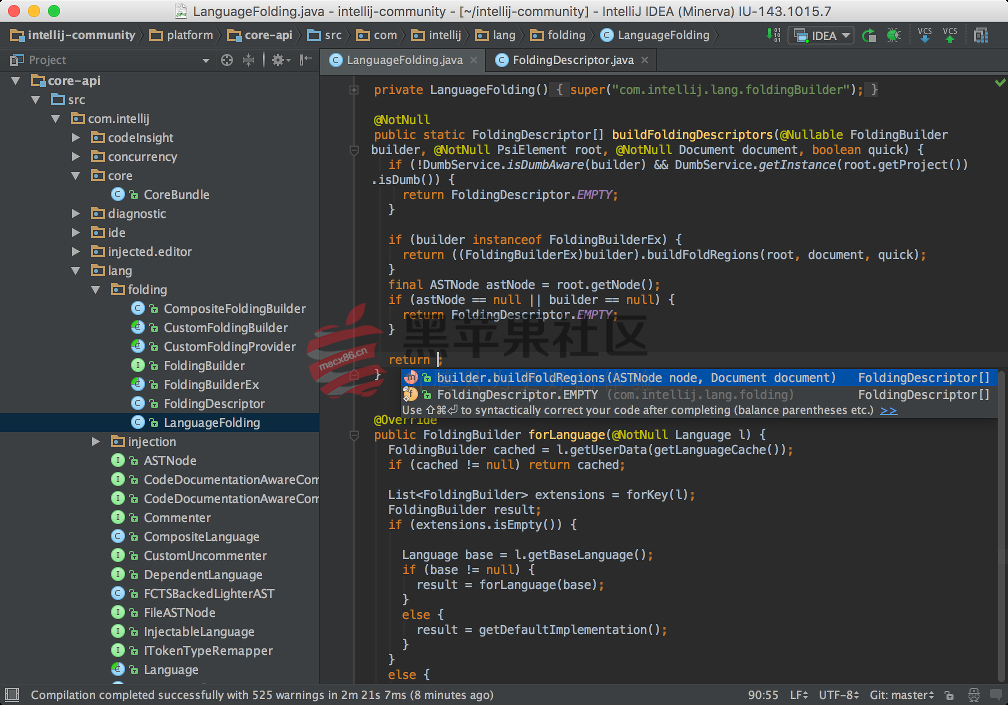
Task: Collapse the folding package node
Action: [96, 289]
